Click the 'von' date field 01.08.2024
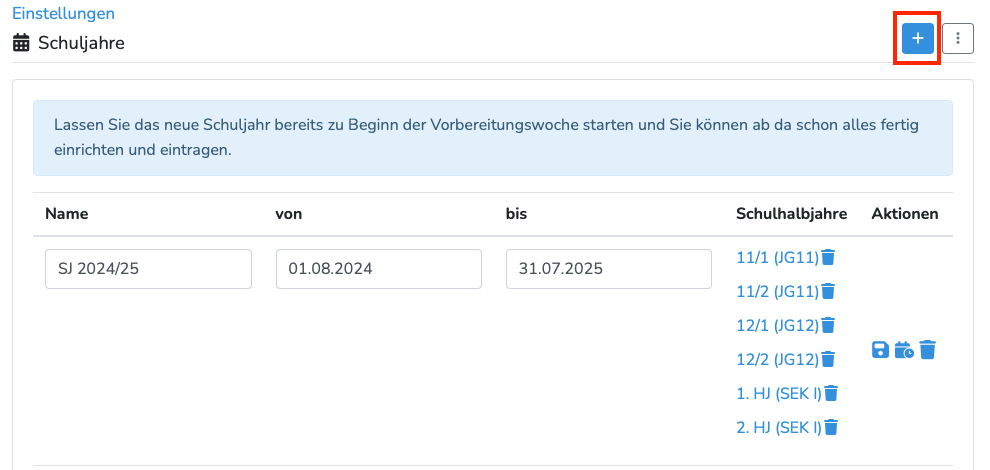990x470 pixels. click(379, 269)
